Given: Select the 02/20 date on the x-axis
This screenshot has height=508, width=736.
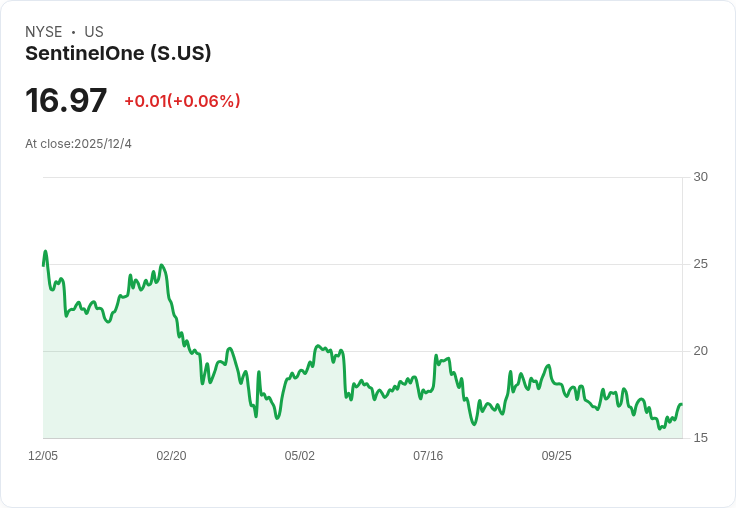Looking at the screenshot, I should point(171,456).
